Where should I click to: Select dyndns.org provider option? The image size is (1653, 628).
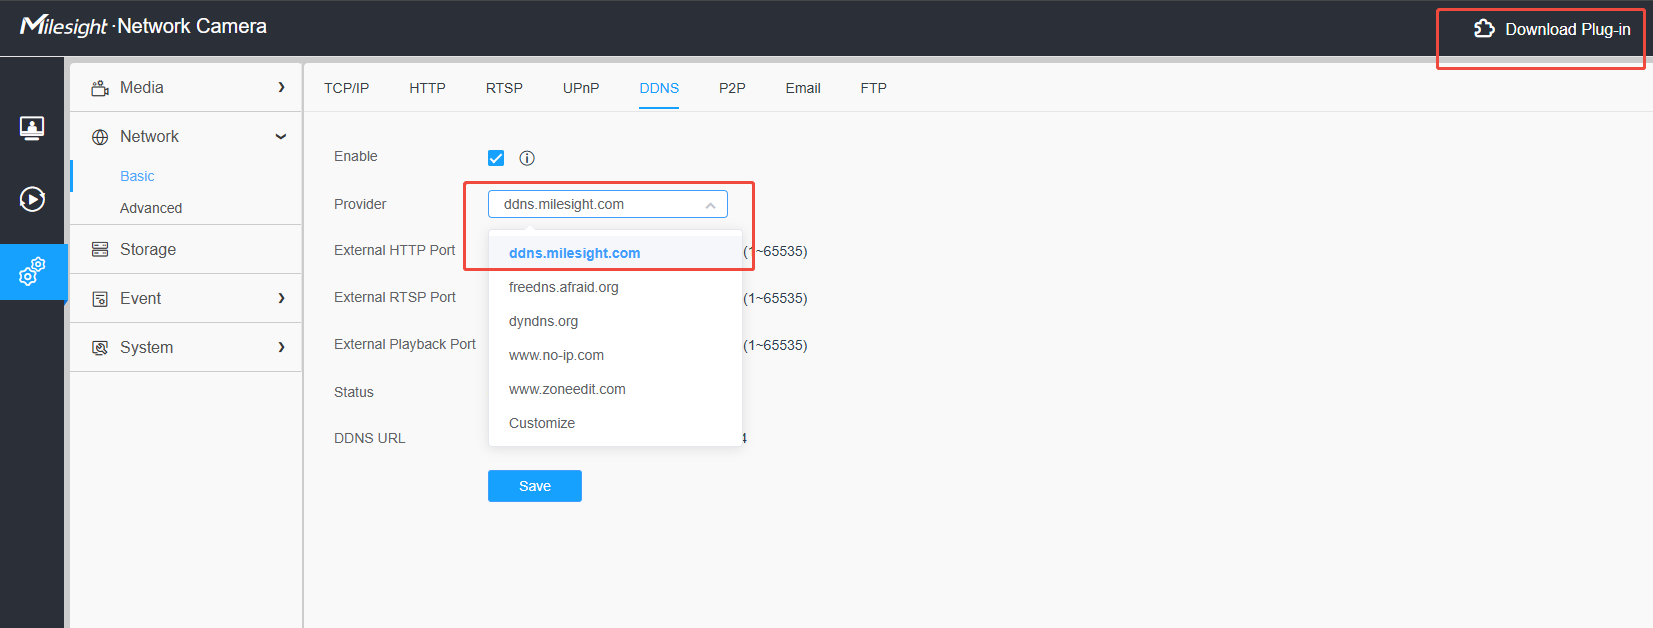point(615,321)
